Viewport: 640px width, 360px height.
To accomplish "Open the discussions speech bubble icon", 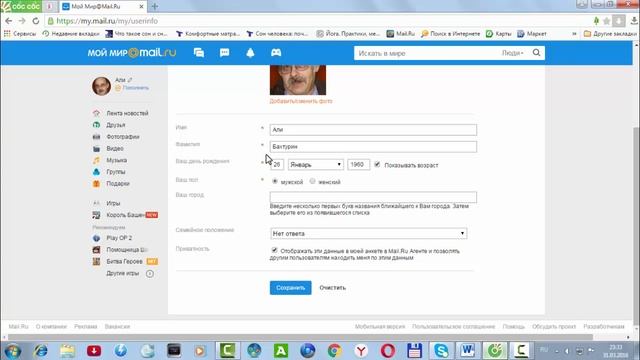I will pos(224,53).
